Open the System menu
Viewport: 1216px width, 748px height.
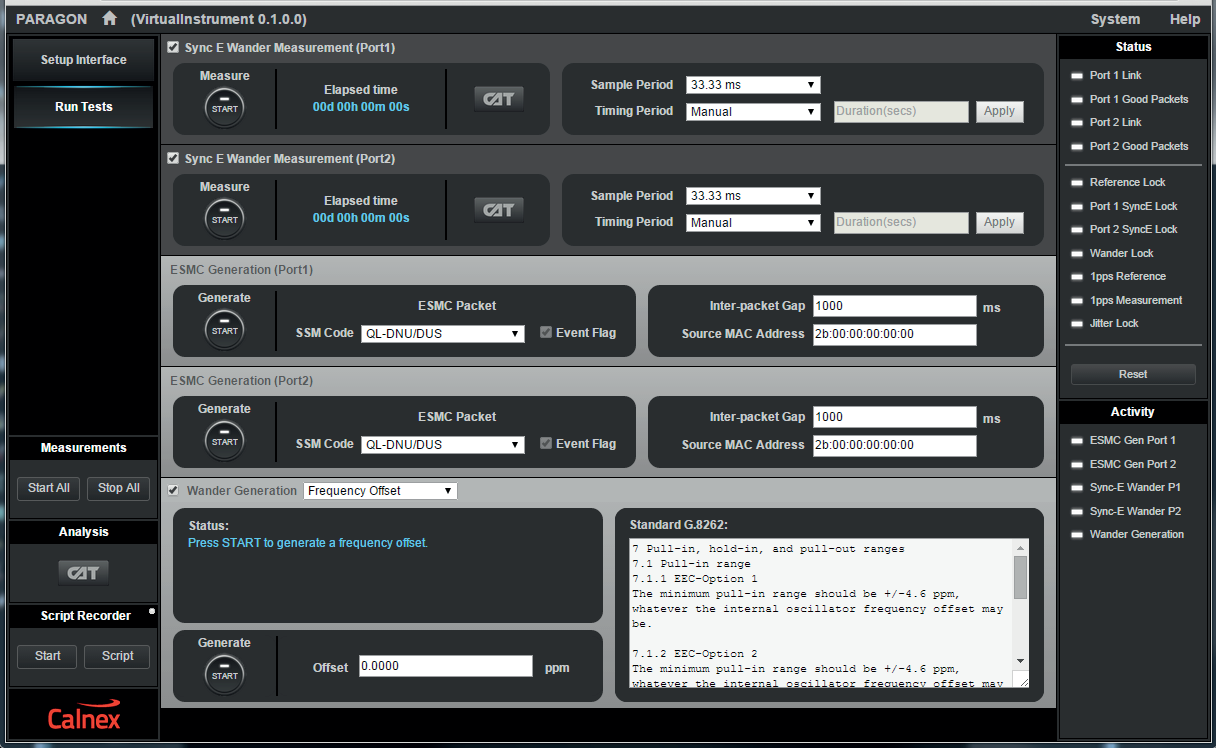click(x=1114, y=19)
